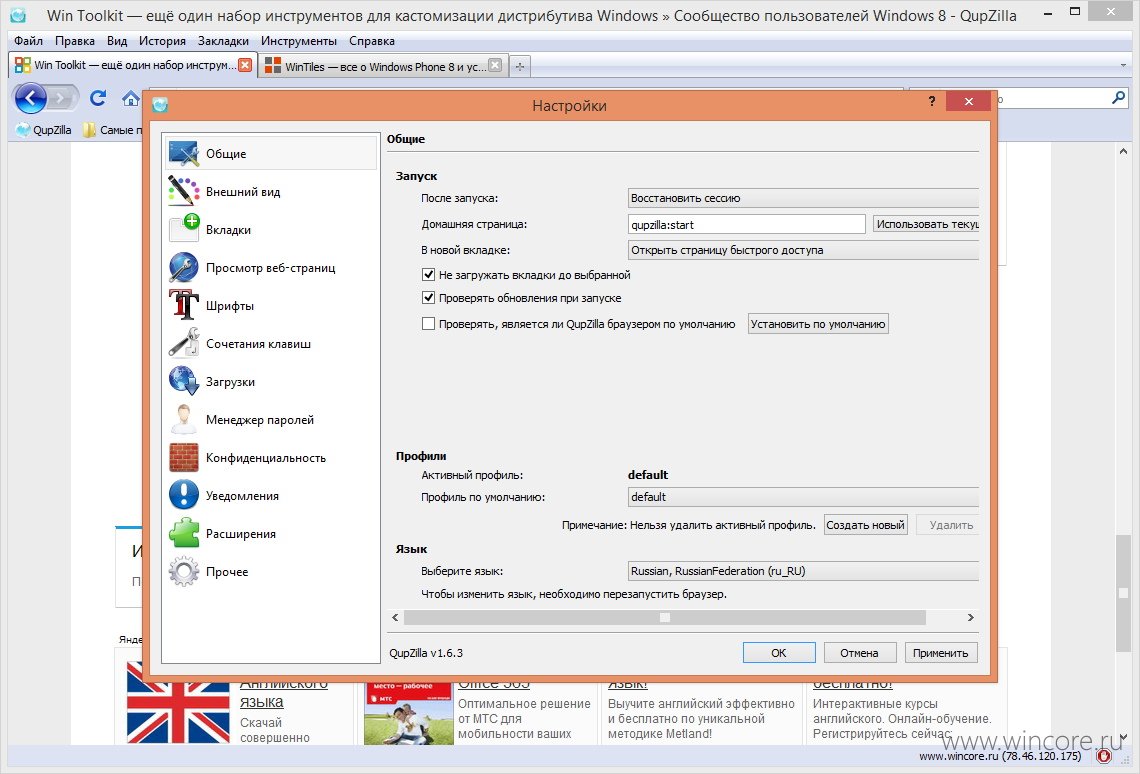Viewport: 1140px width, 774px height.
Task: Click the AdBlock icon in status bar
Action: tap(1104, 757)
